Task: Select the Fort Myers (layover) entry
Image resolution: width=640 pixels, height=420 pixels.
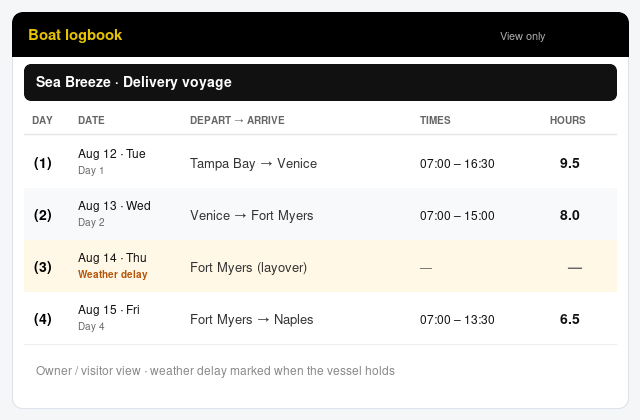Action: [x=249, y=268]
